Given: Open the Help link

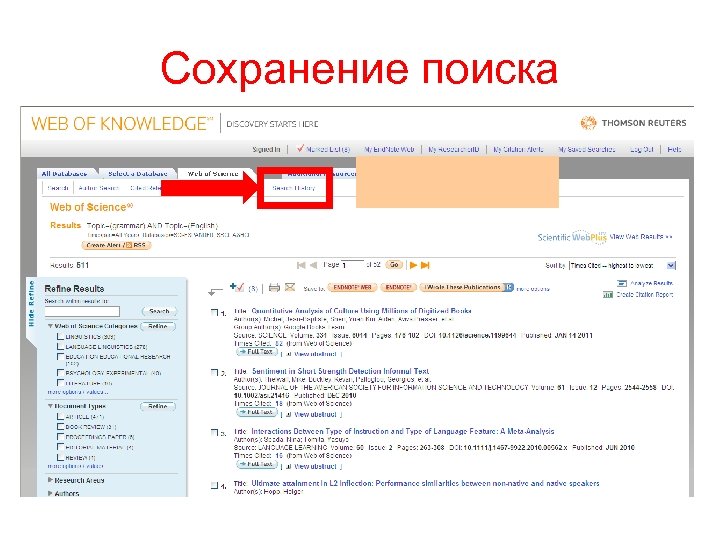Looking at the screenshot, I should tap(674, 149).
